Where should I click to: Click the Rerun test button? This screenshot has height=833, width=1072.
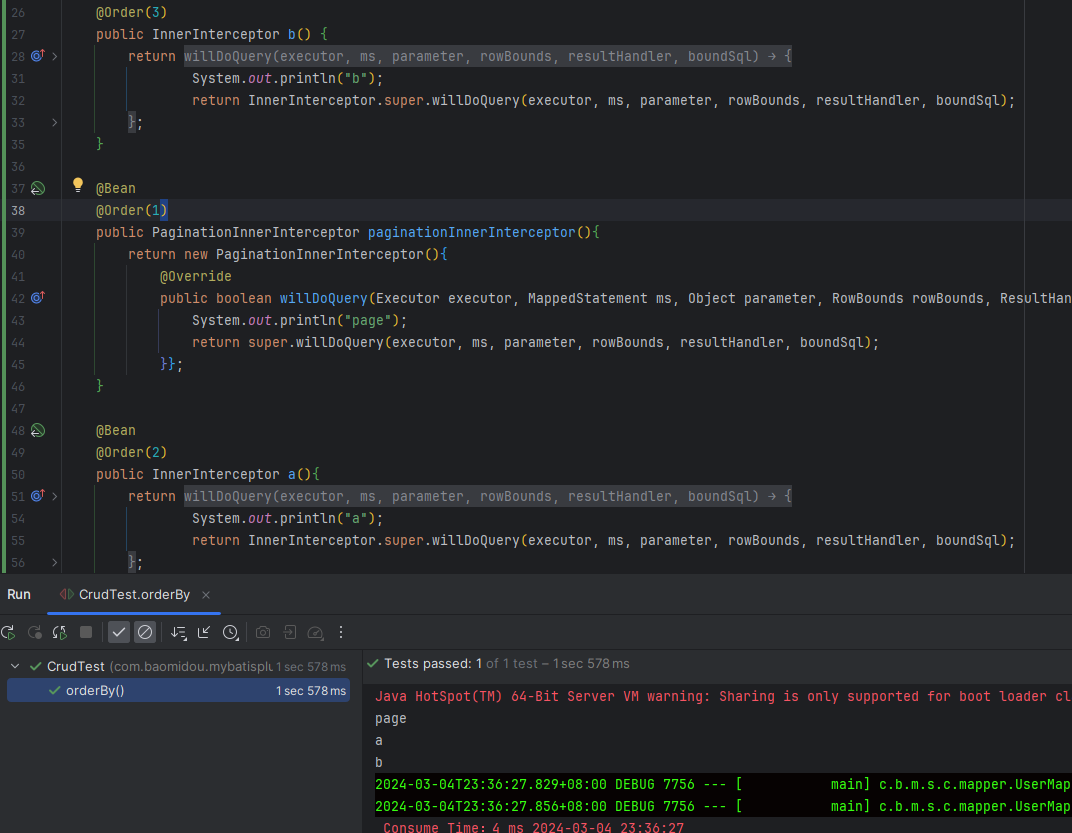(8, 632)
